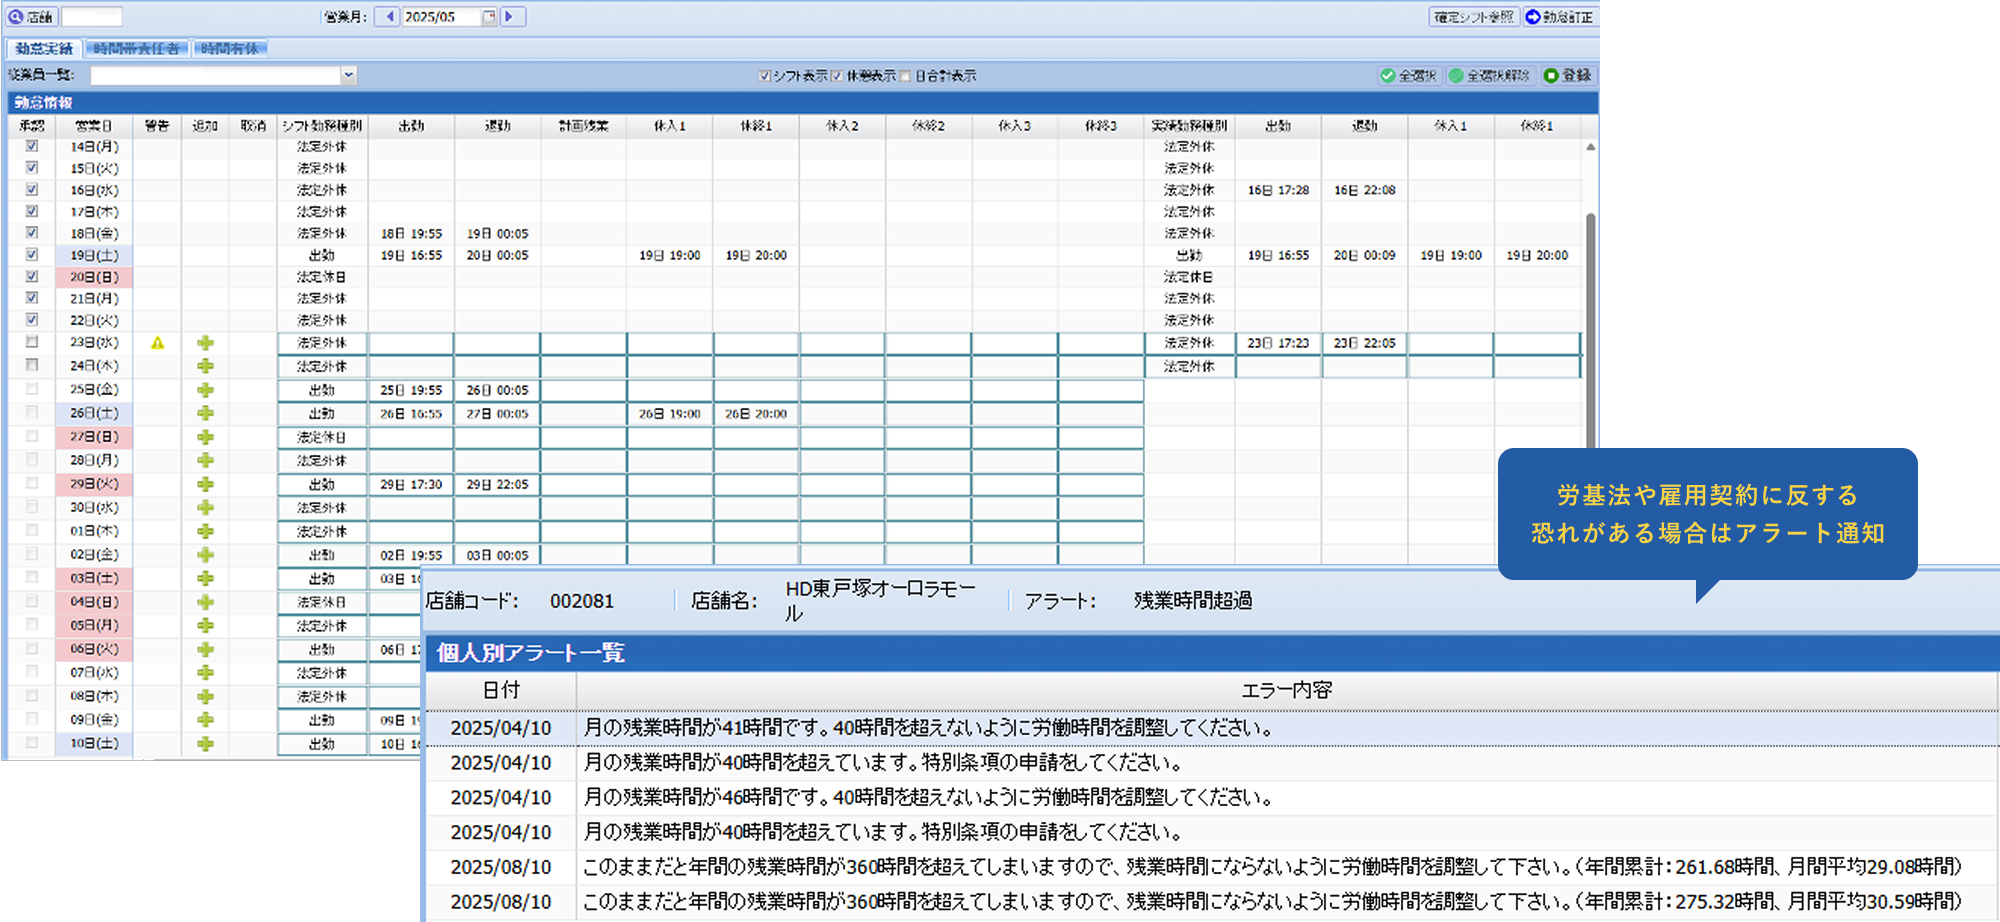Click the break start cell '26日 19:00'
2000x922 pixels.
[x=670, y=413]
